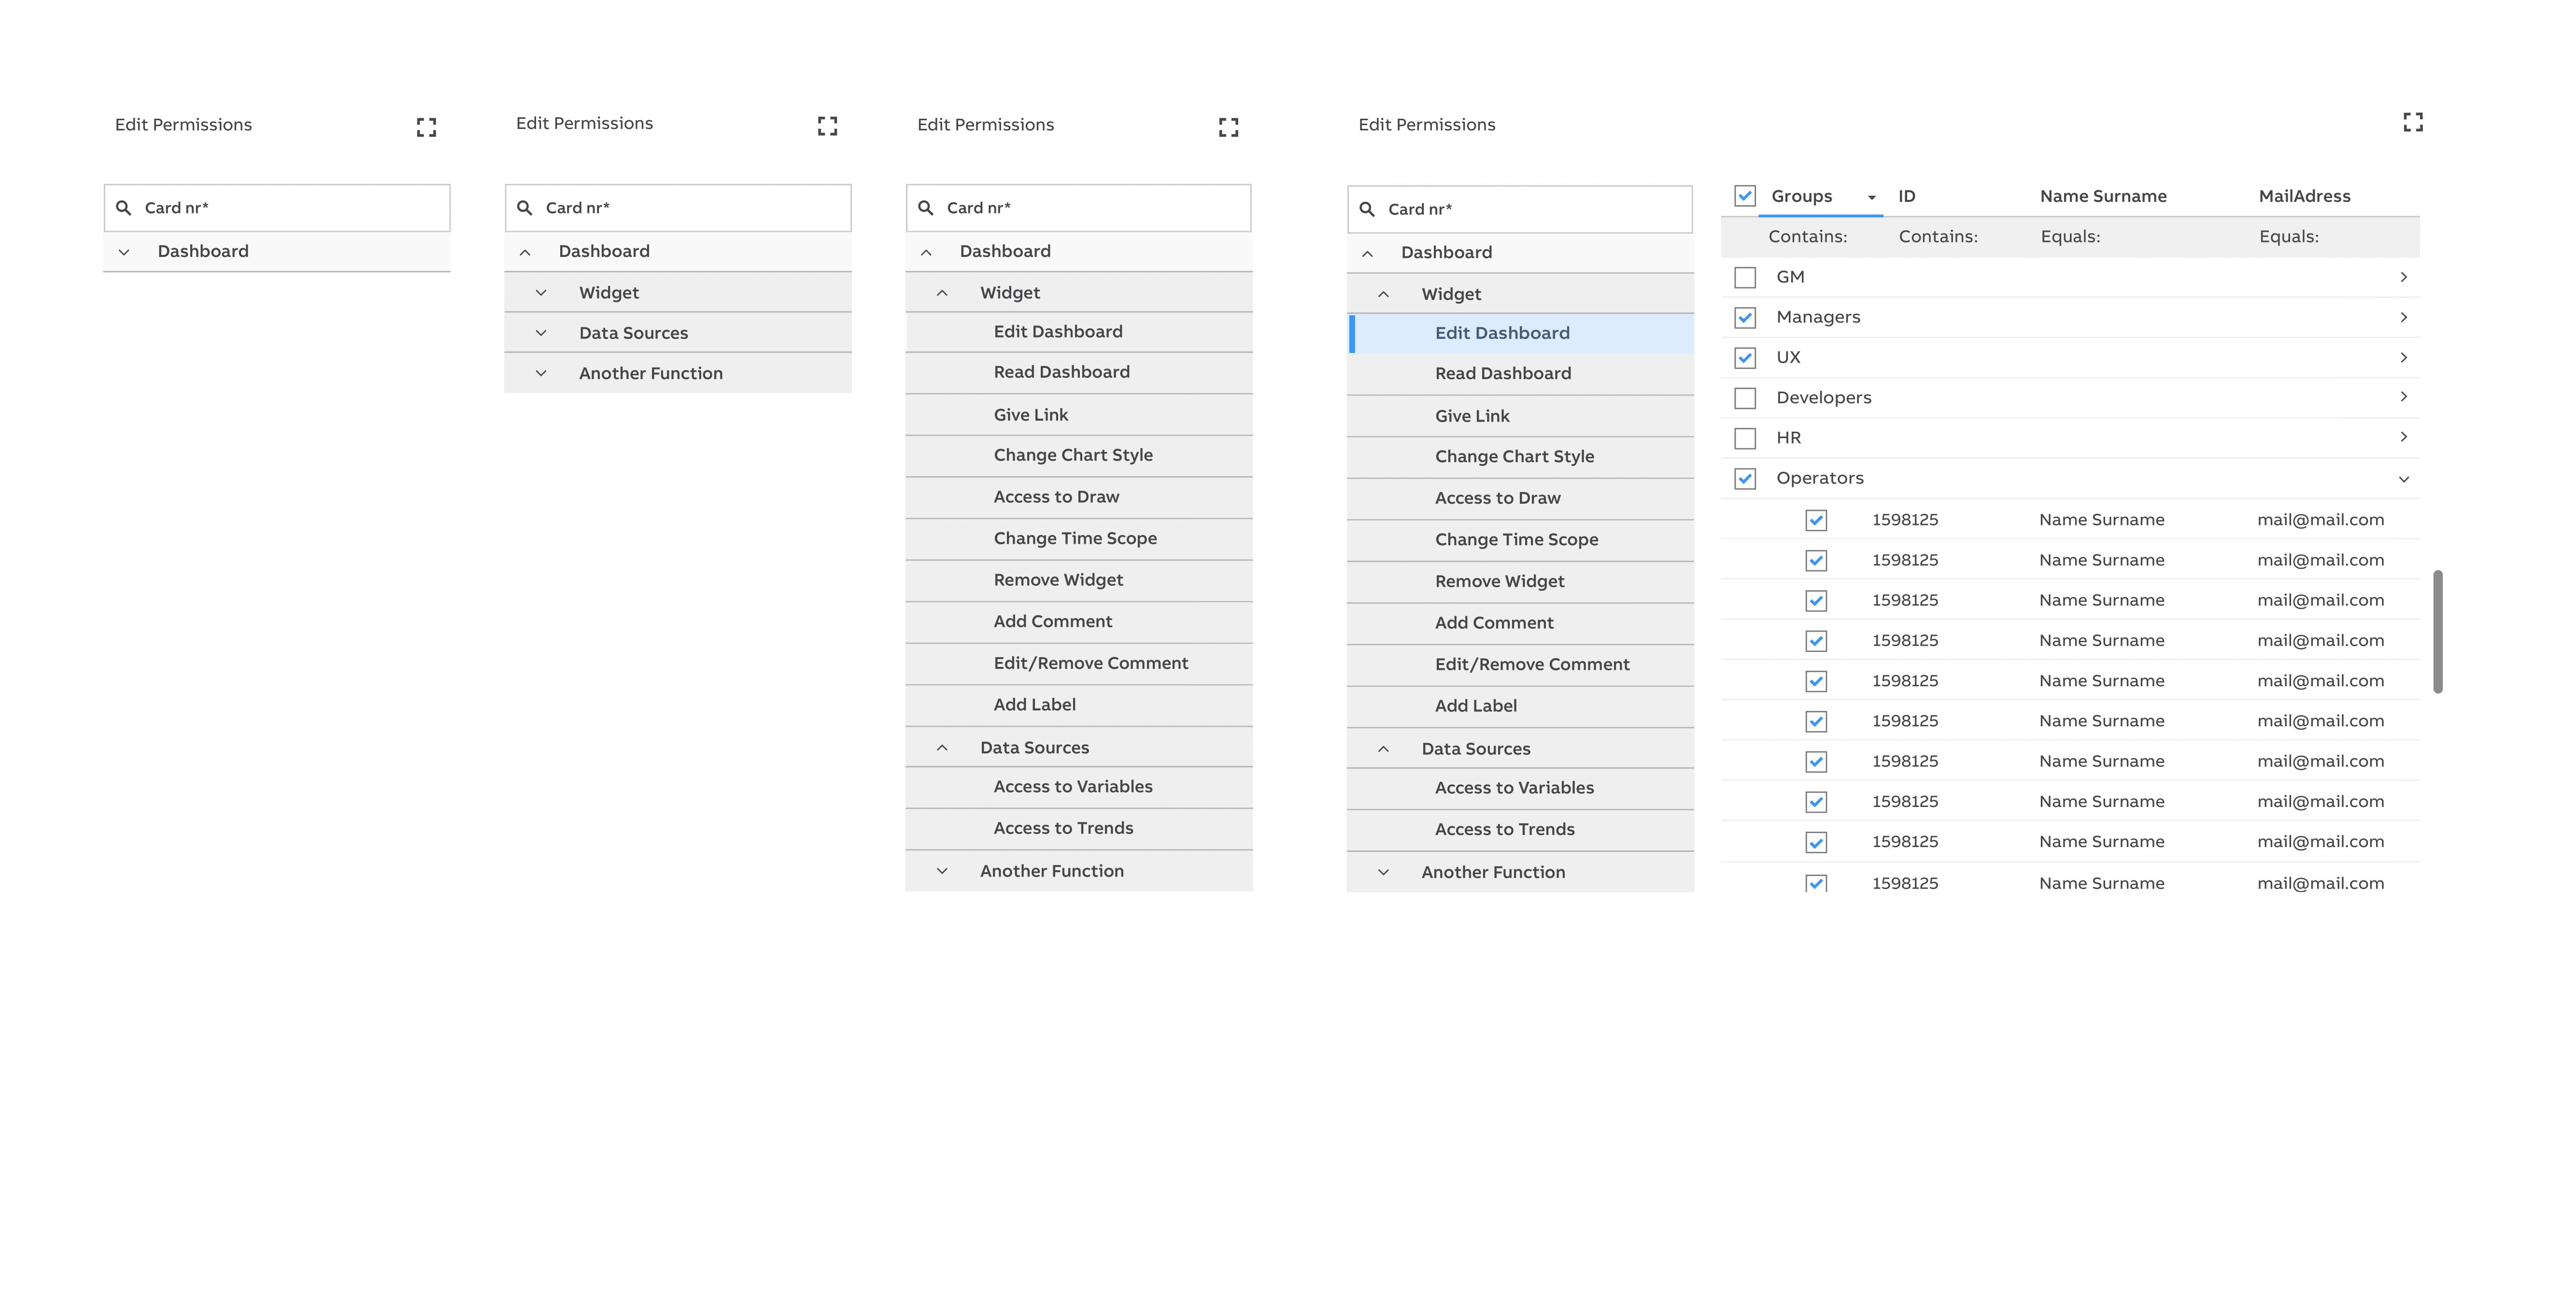Open GM group row arrow
2576x1316 pixels.
(2403, 277)
